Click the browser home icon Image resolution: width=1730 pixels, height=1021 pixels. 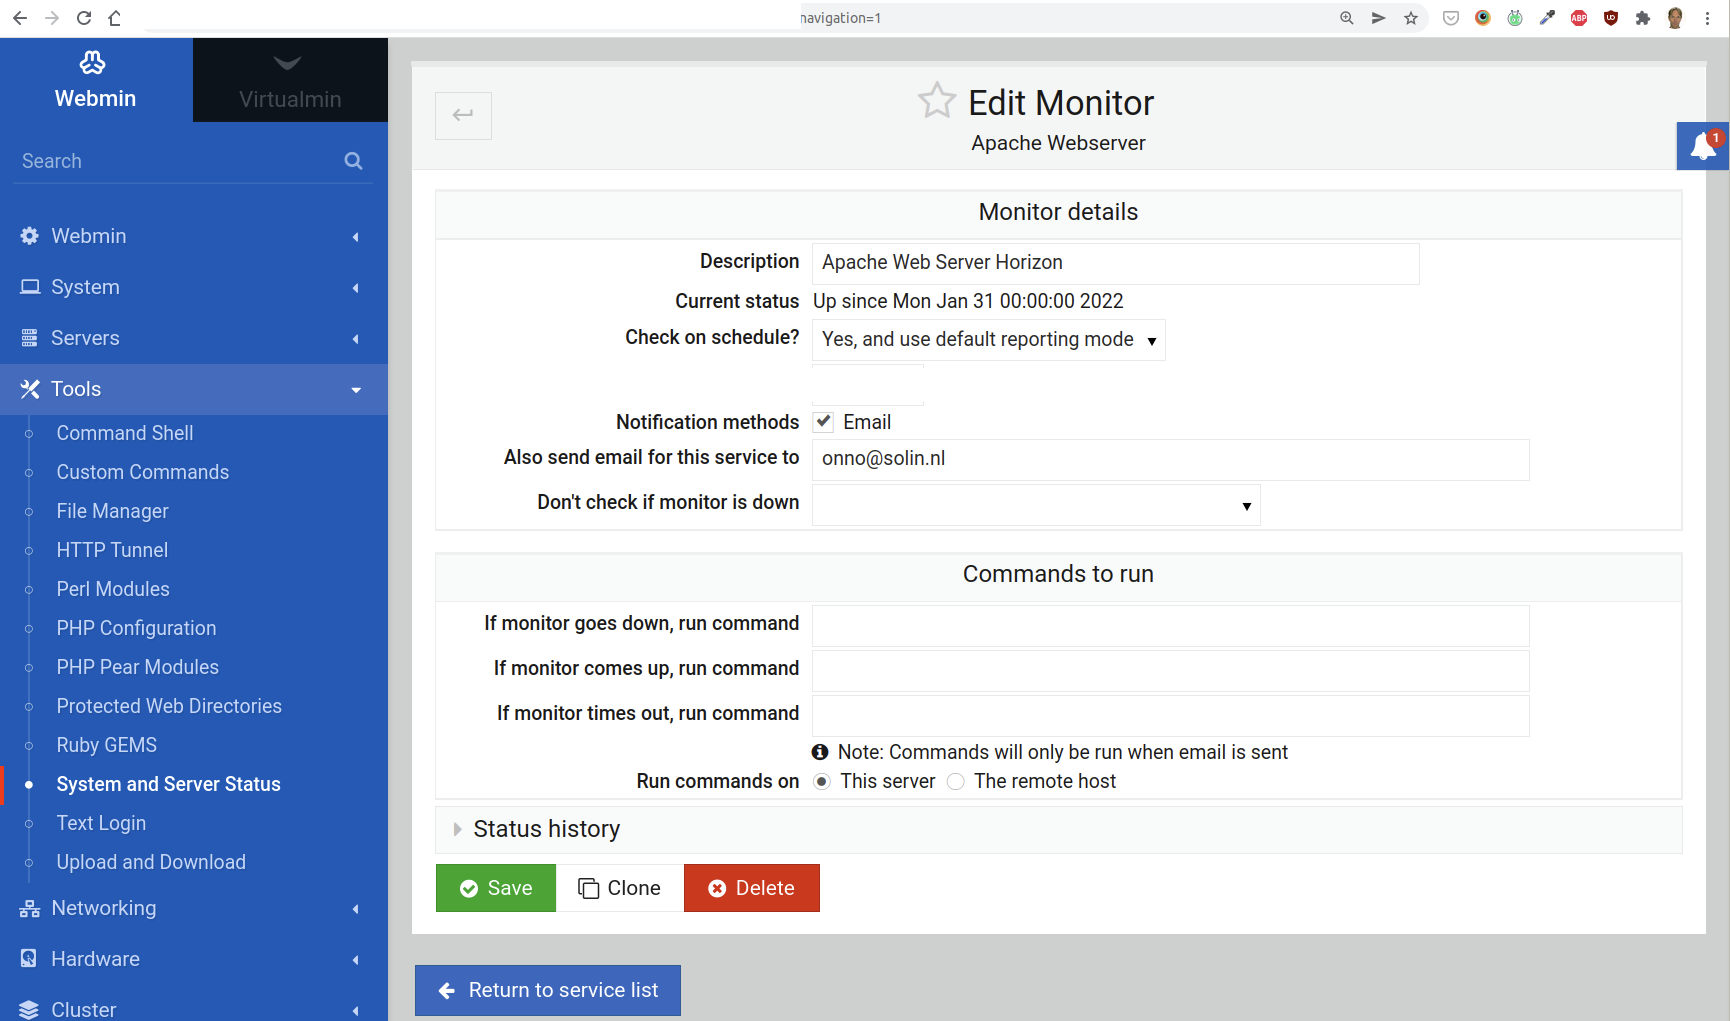(115, 18)
